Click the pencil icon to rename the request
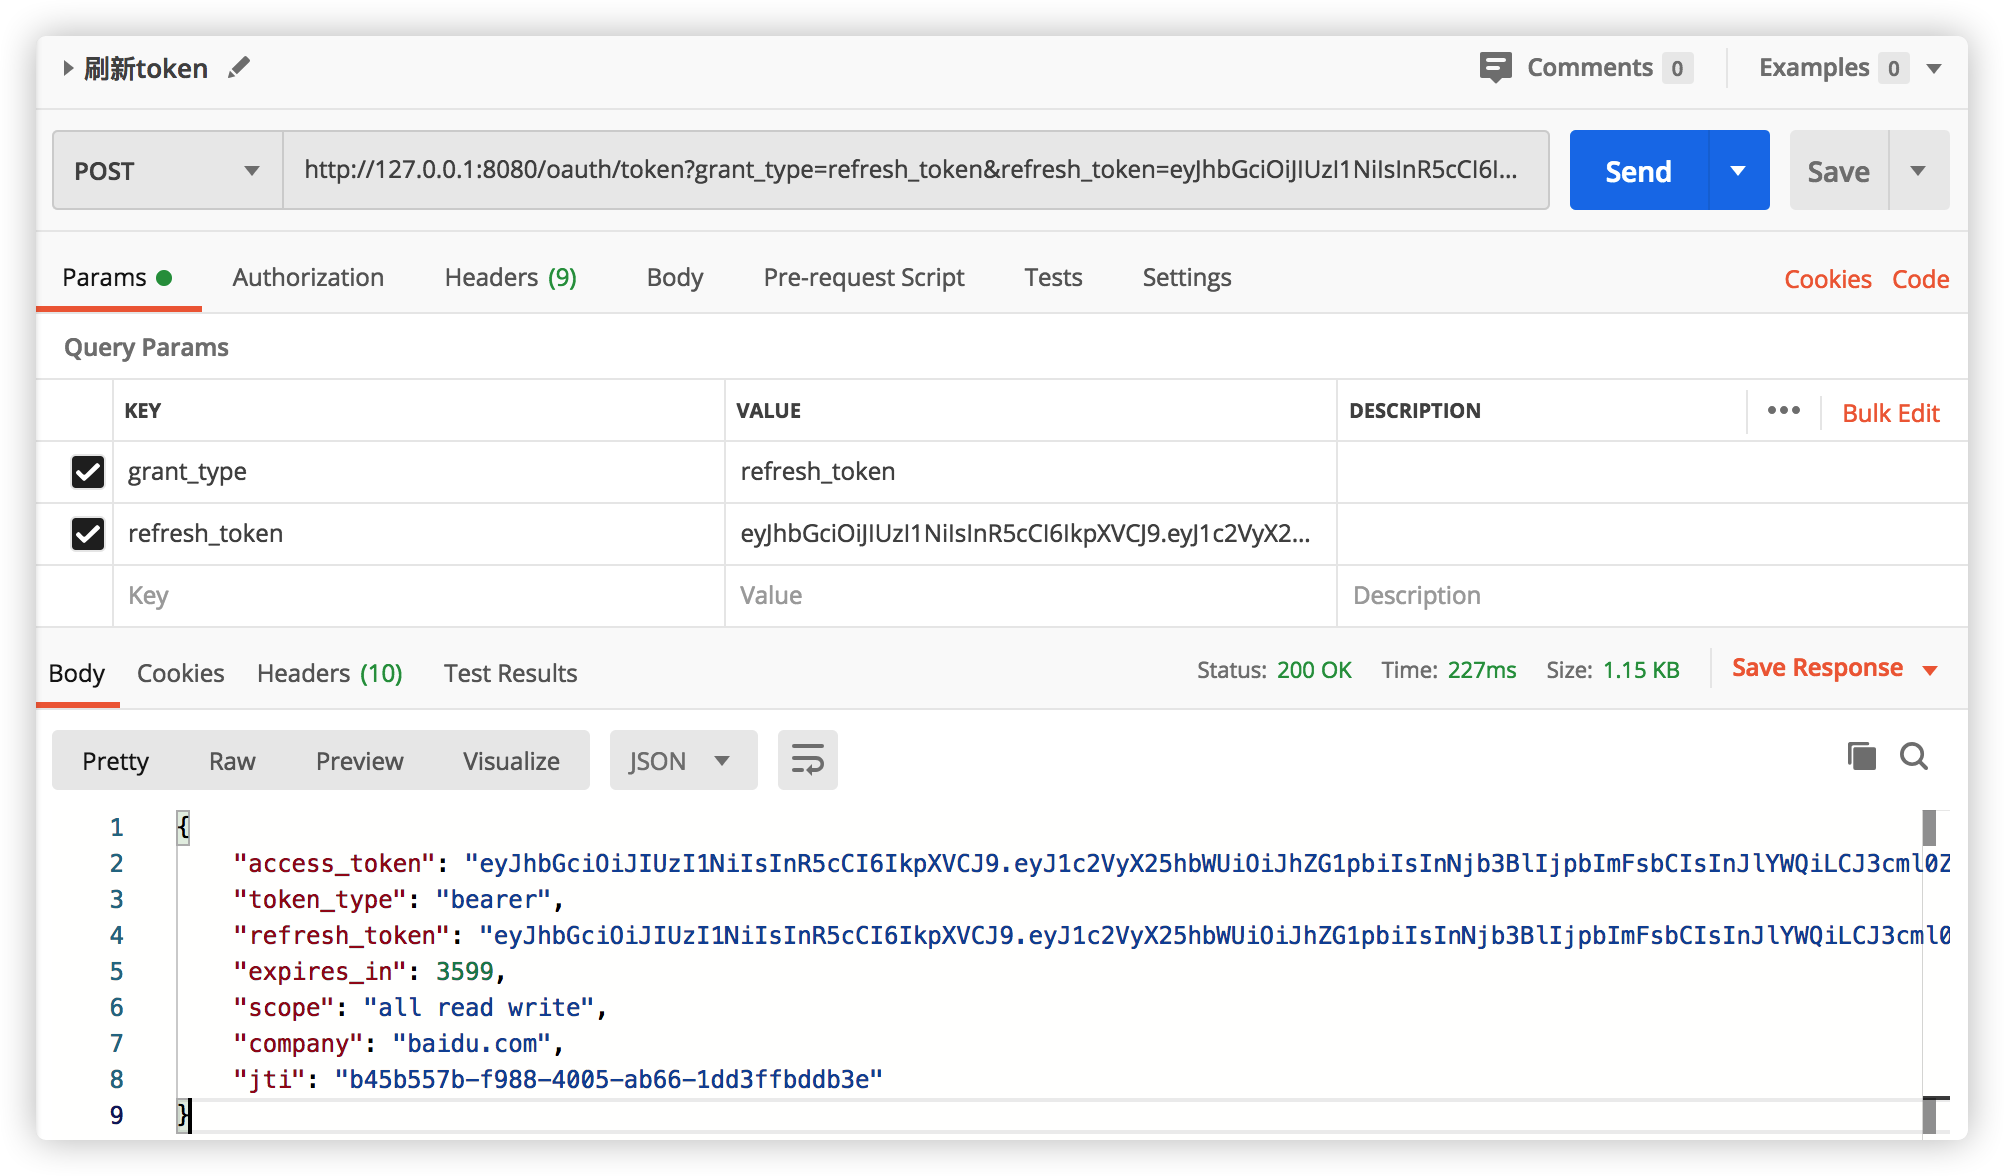The width and height of the screenshot is (2004, 1176). [239, 68]
